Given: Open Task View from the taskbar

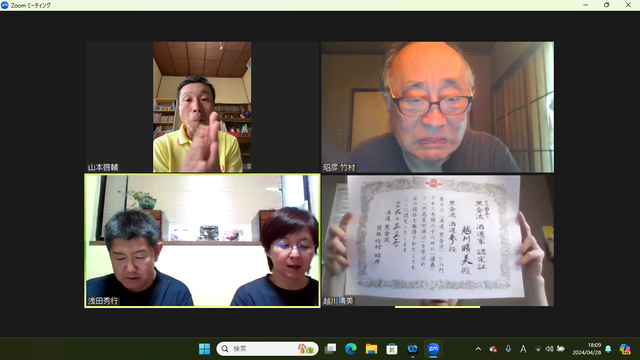Looking at the screenshot, I should [330, 349].
